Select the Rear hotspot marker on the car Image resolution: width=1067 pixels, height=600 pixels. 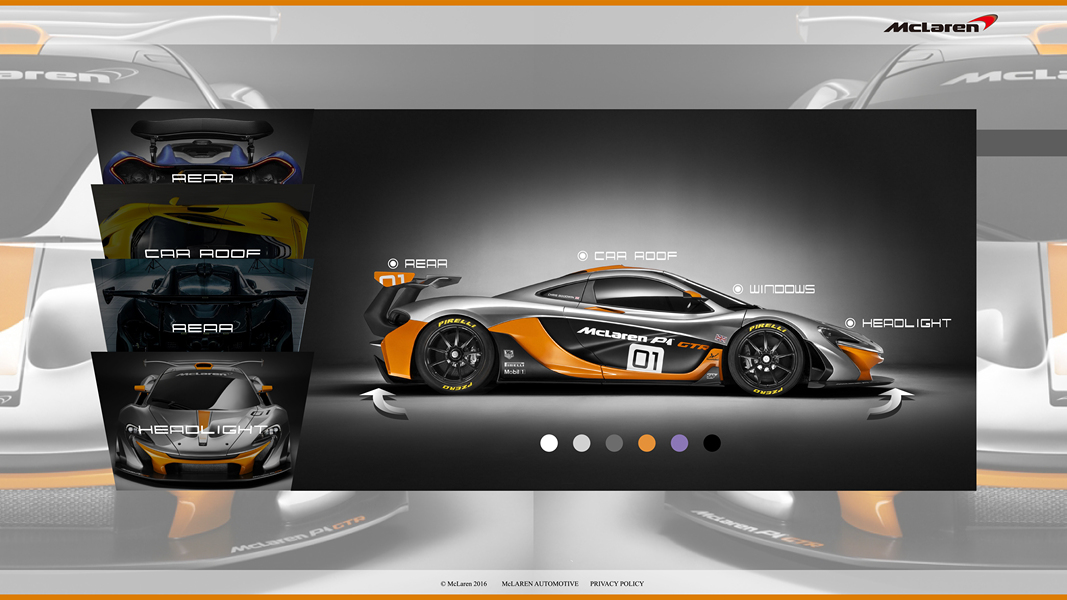[393, 263]
